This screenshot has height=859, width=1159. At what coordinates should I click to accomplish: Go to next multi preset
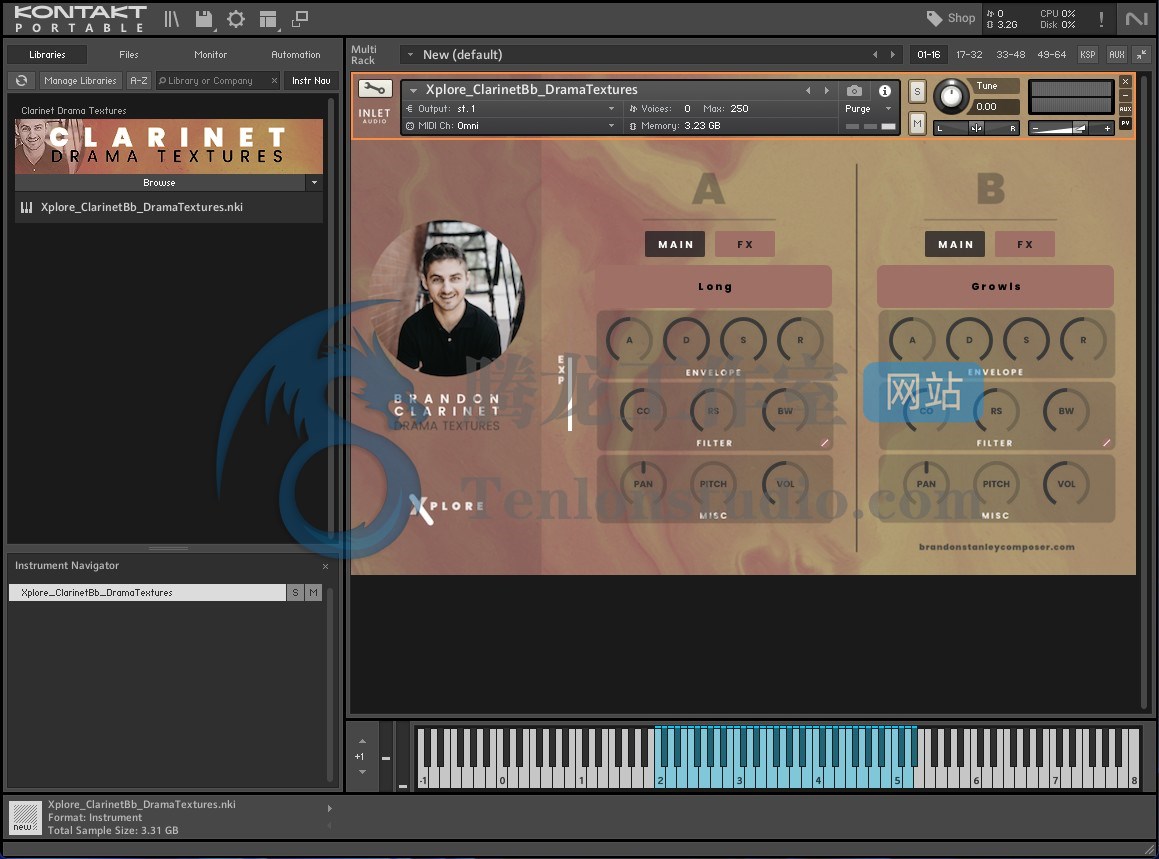pyautogui.click(x=893, y=55)
